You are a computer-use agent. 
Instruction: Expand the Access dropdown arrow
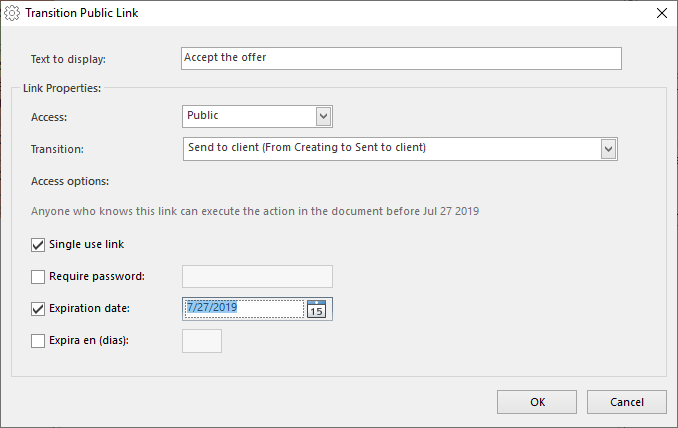323,116
